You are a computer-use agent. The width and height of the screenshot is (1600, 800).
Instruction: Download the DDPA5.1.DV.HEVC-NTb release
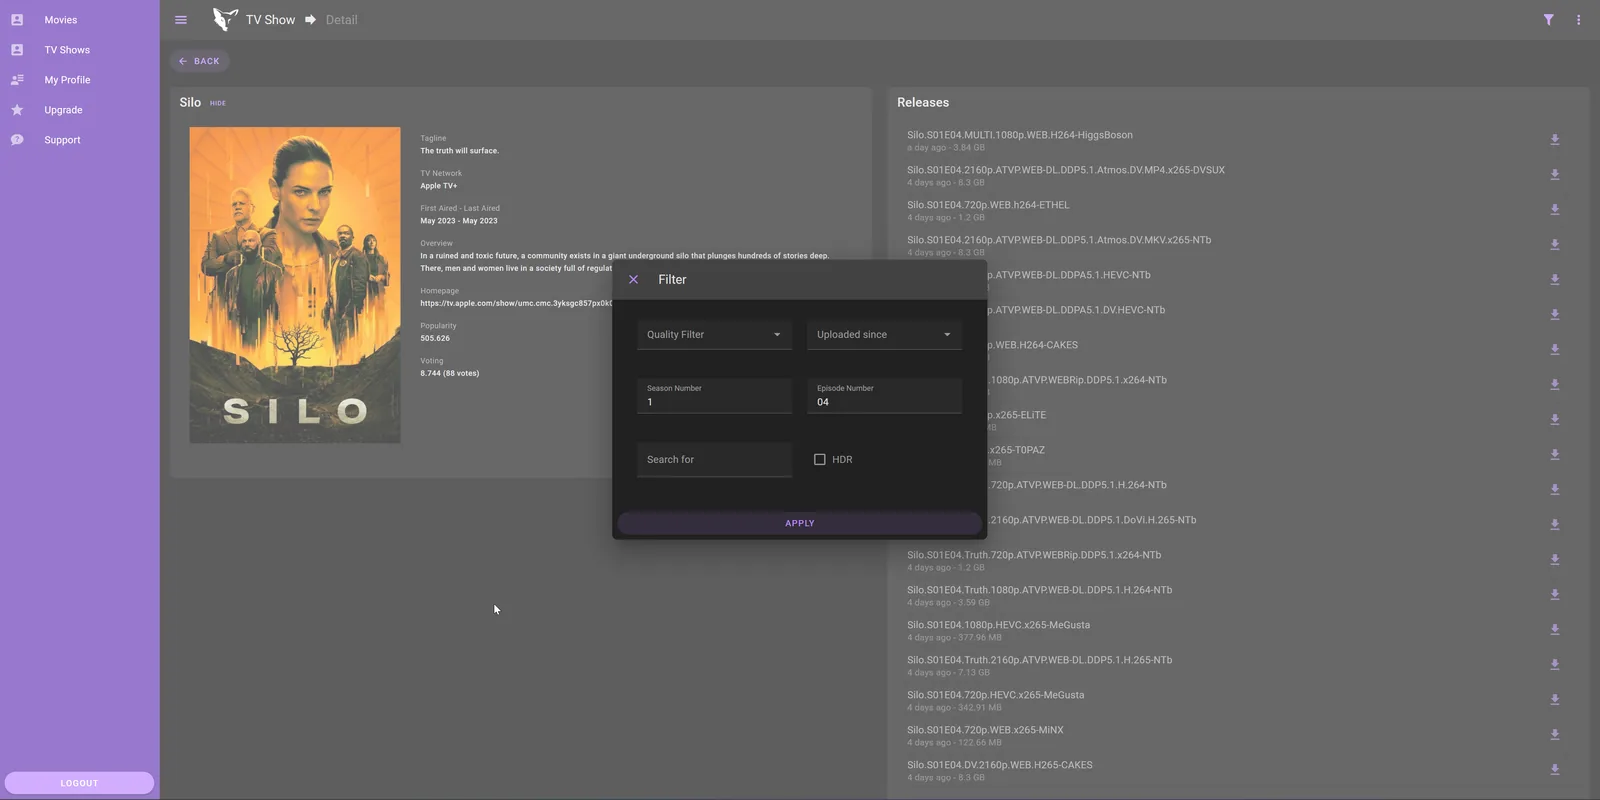pos(1554,315)
